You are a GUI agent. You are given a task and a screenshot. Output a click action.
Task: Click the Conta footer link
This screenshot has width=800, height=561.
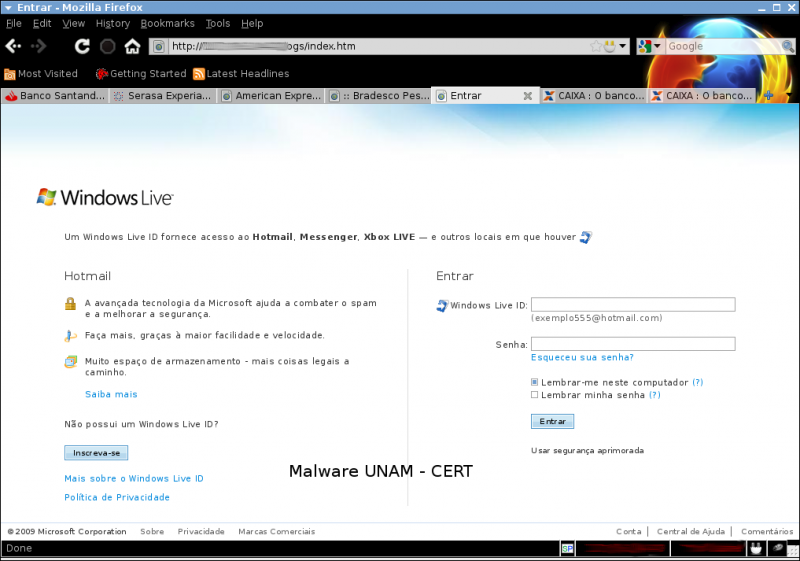tap(629, 531)
